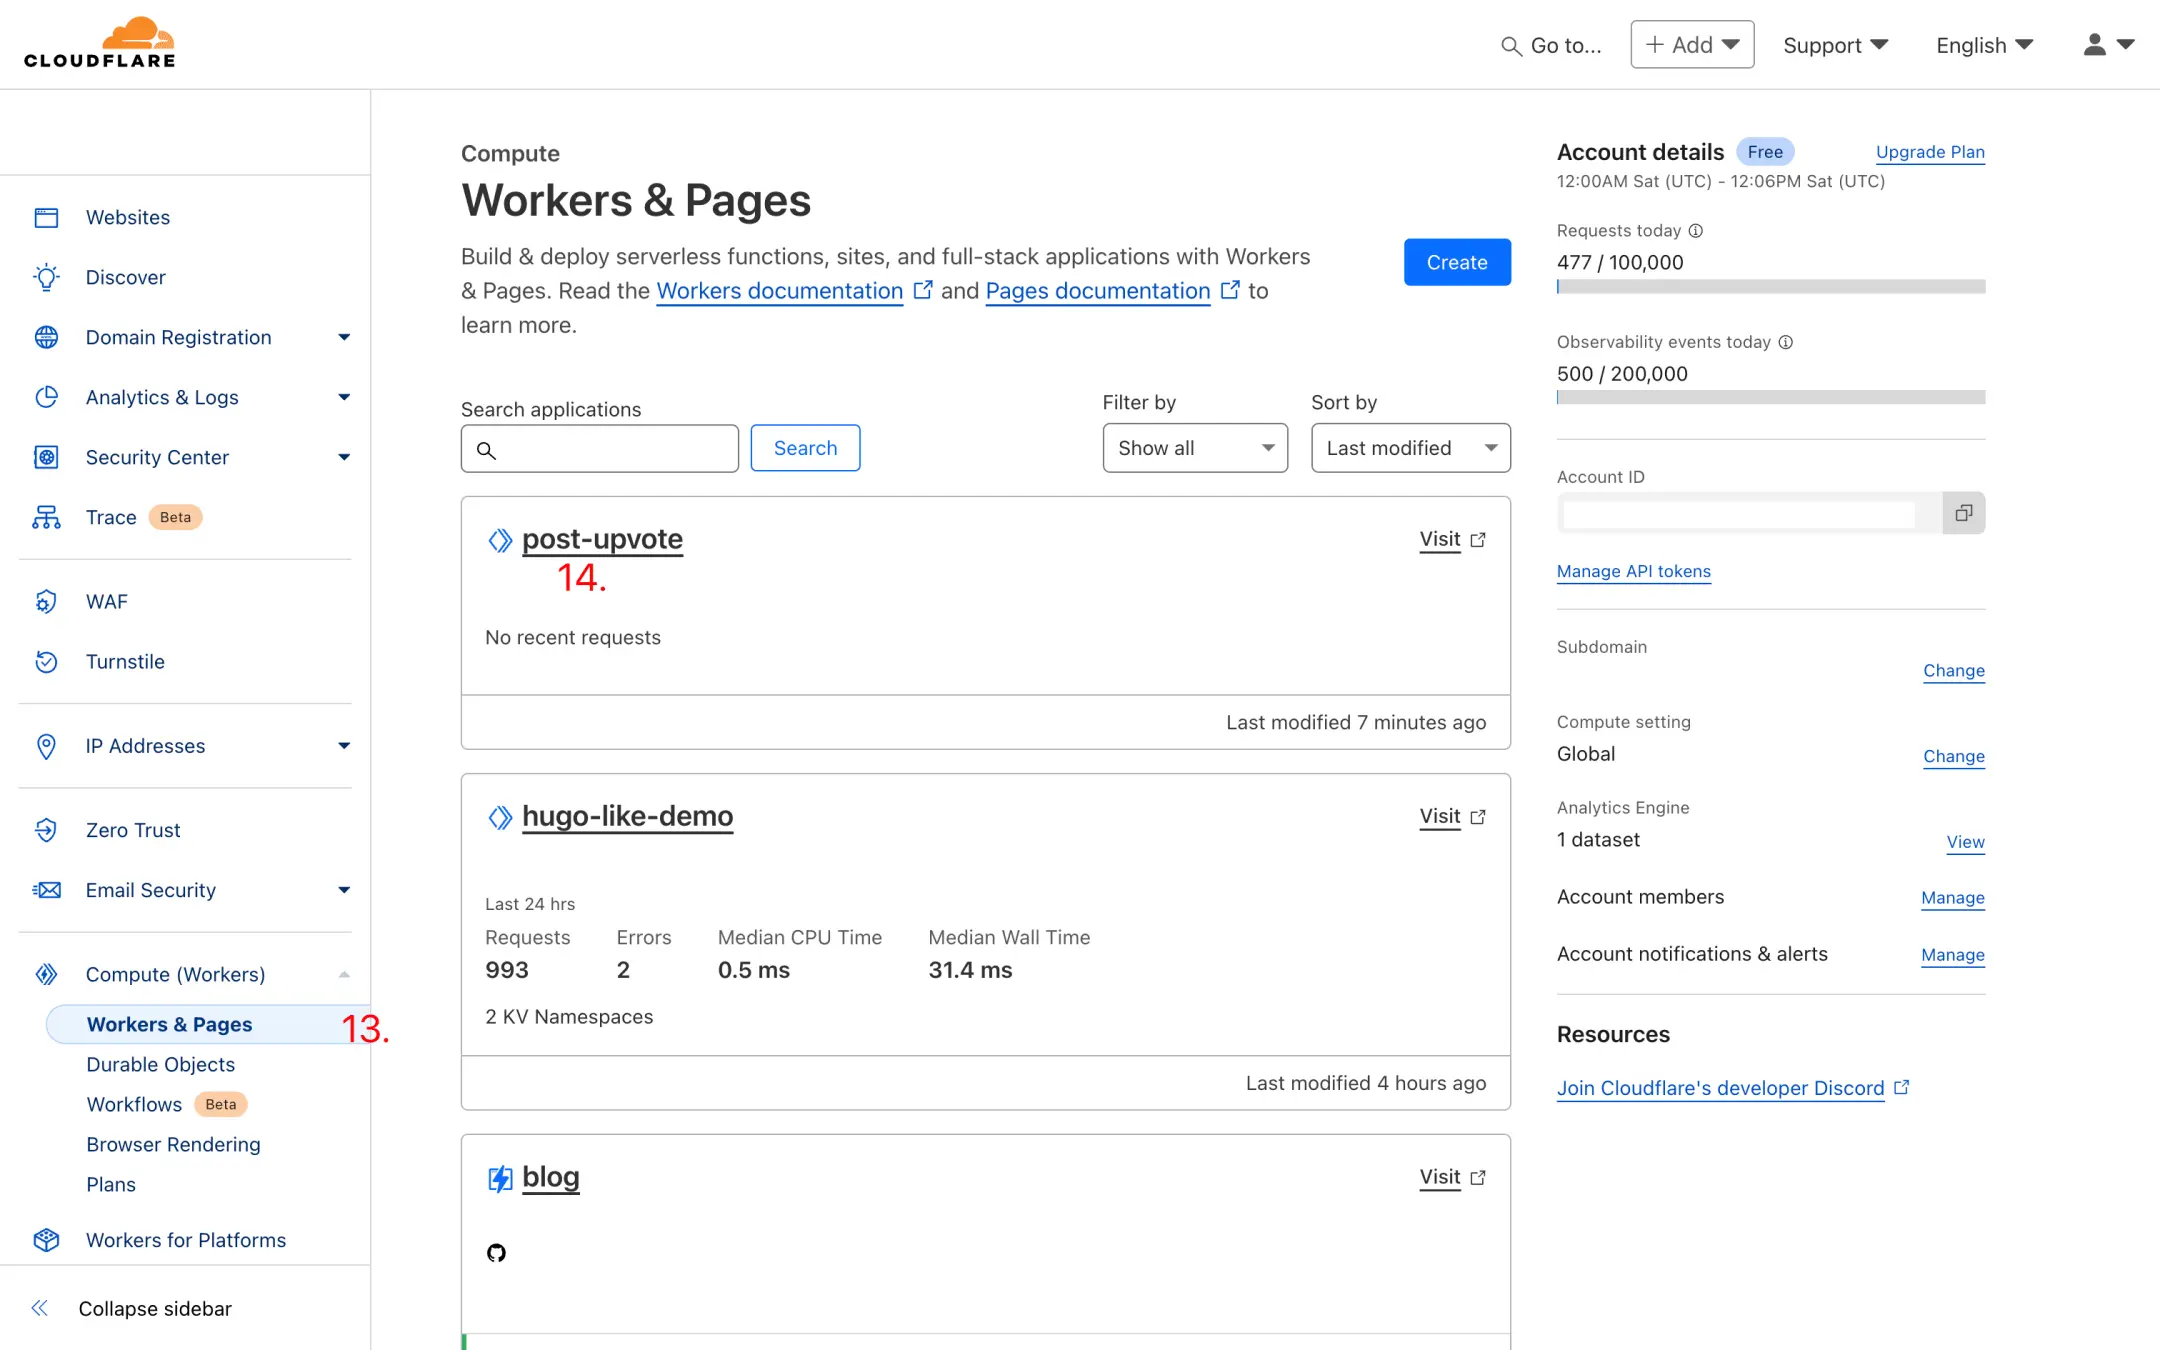Click the Websites sidebar icon

tap(46, 217)
